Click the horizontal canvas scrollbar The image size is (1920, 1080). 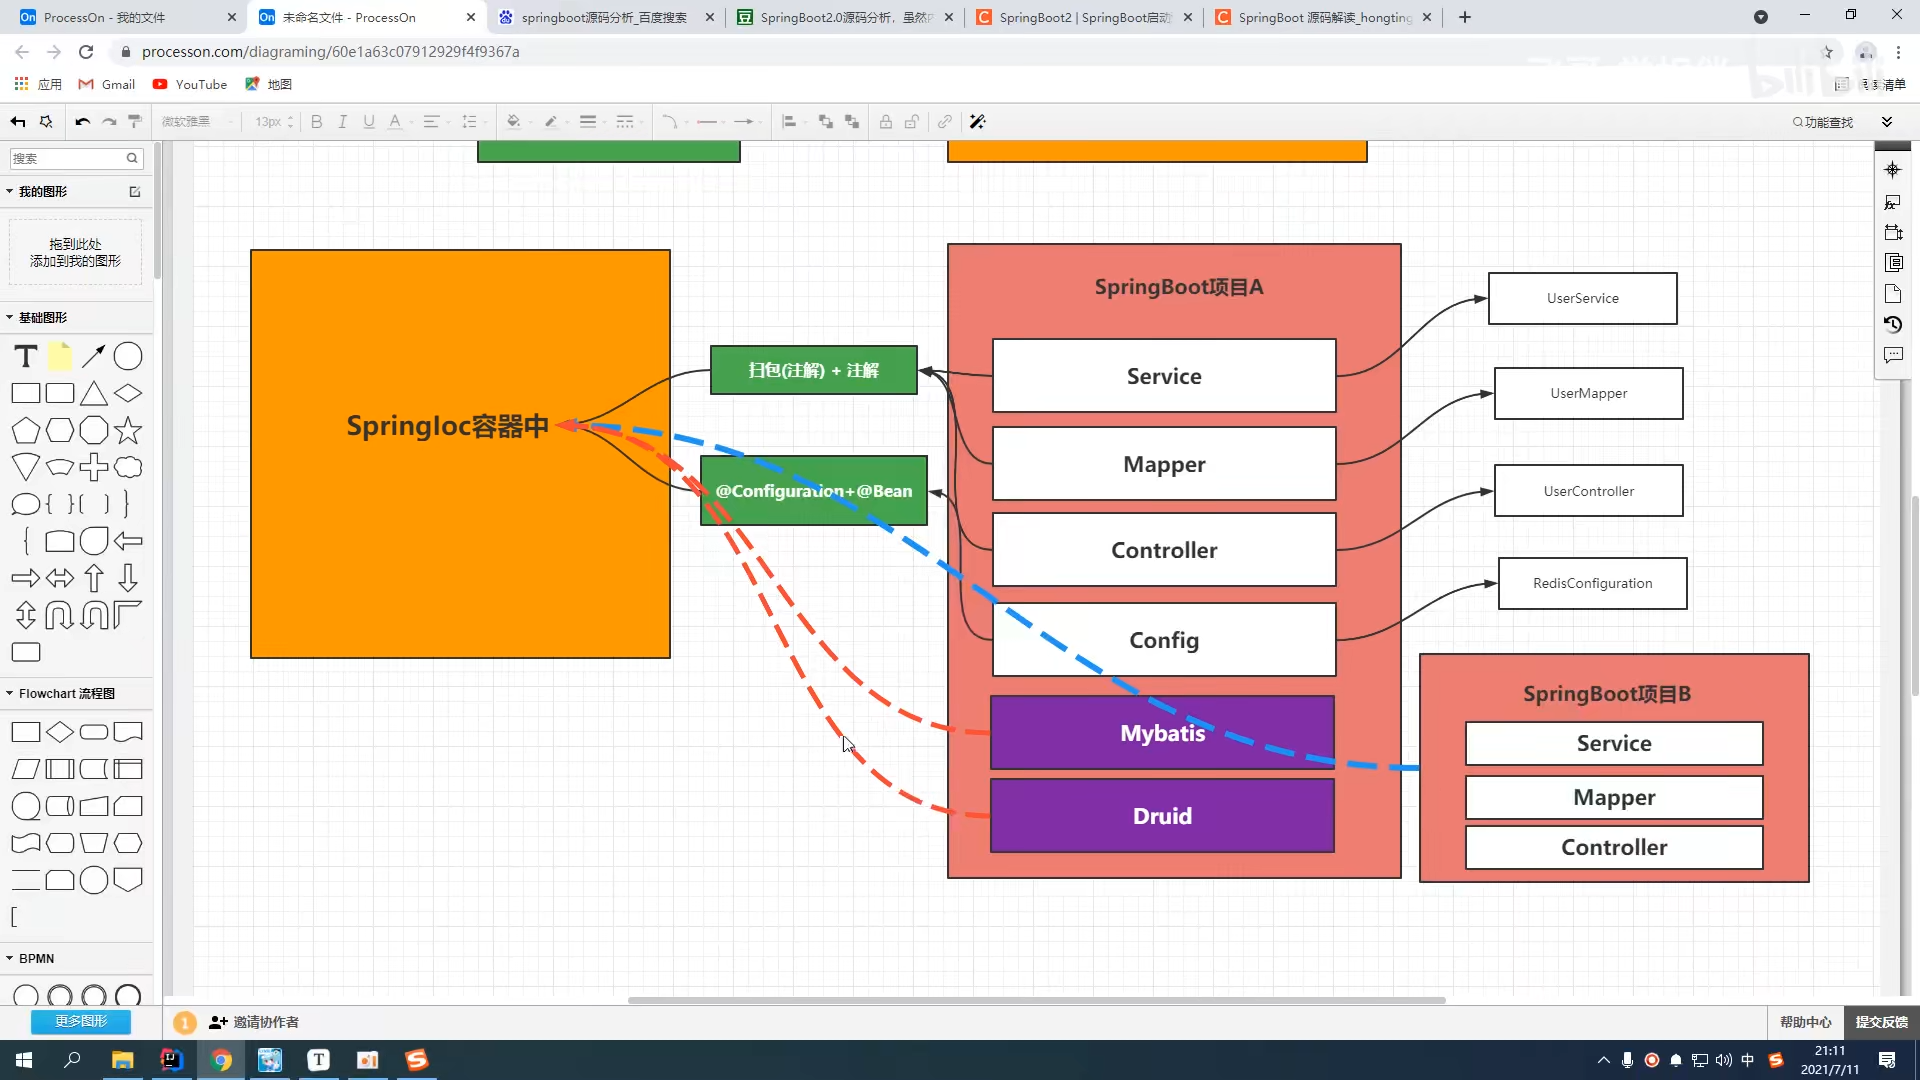1036,1000
